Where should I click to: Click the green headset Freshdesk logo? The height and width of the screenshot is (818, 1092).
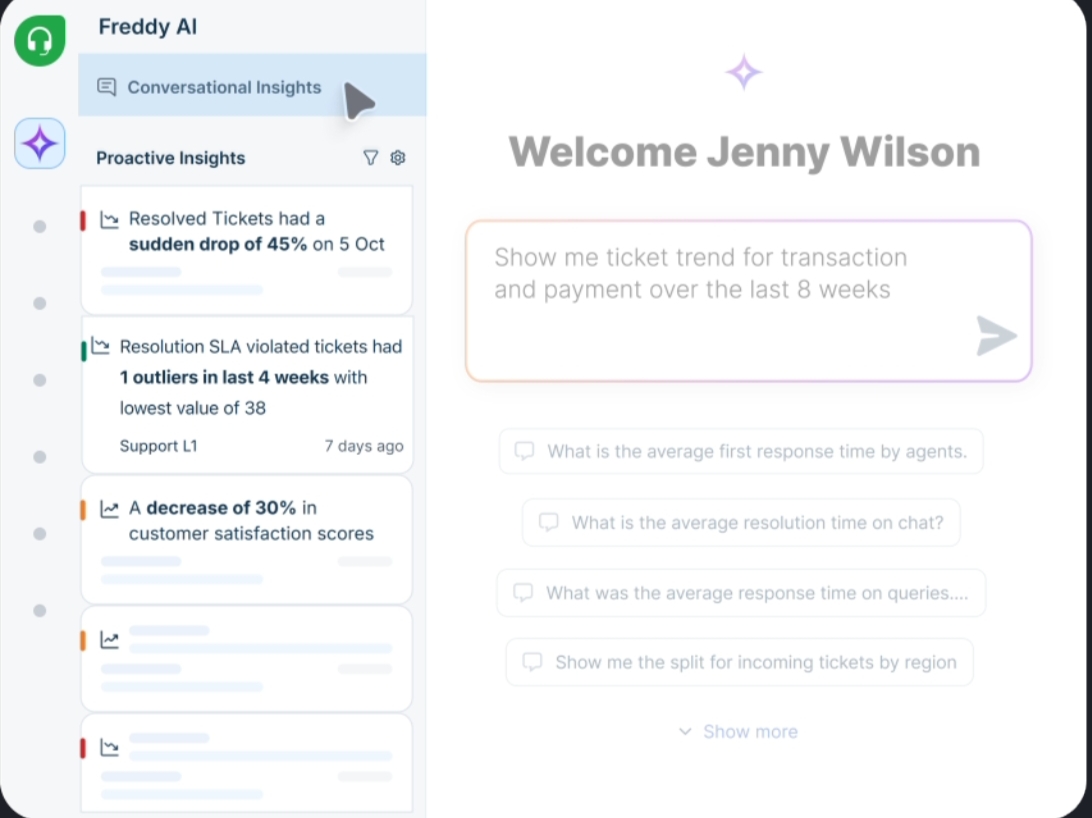[x=40, y=41]
